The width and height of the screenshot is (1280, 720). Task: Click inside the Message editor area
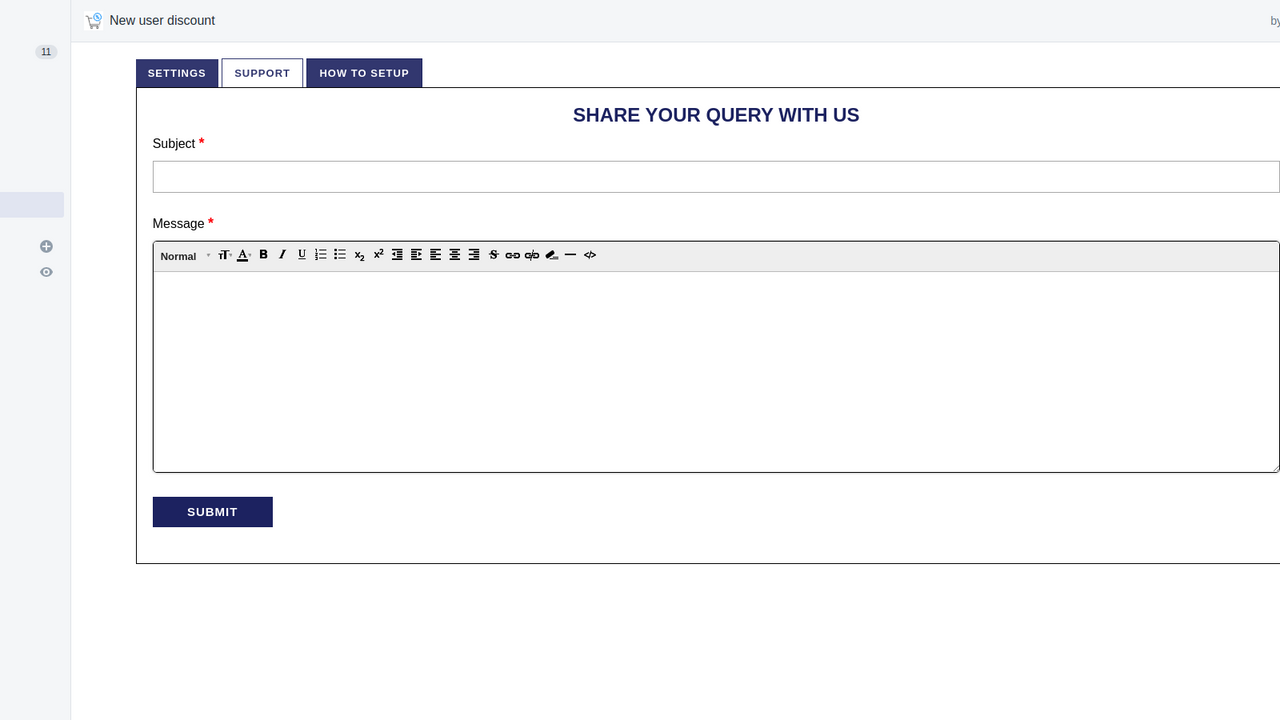tap(716, 371)
